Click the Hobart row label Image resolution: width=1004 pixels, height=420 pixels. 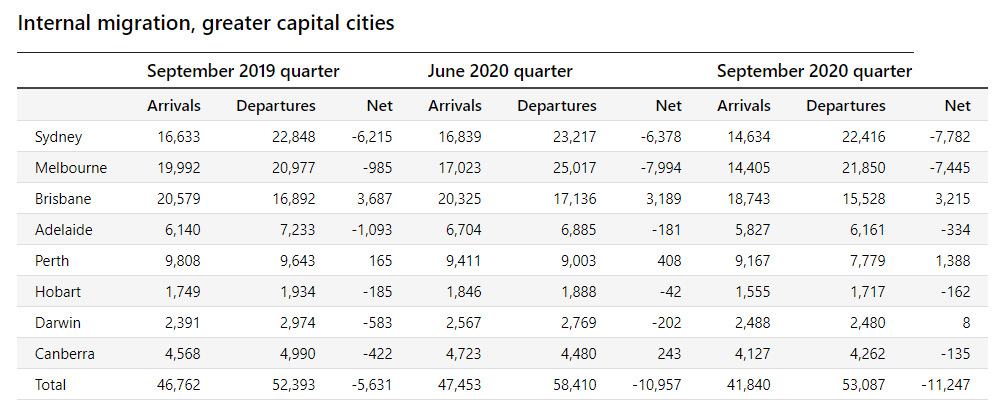[57, 292]
